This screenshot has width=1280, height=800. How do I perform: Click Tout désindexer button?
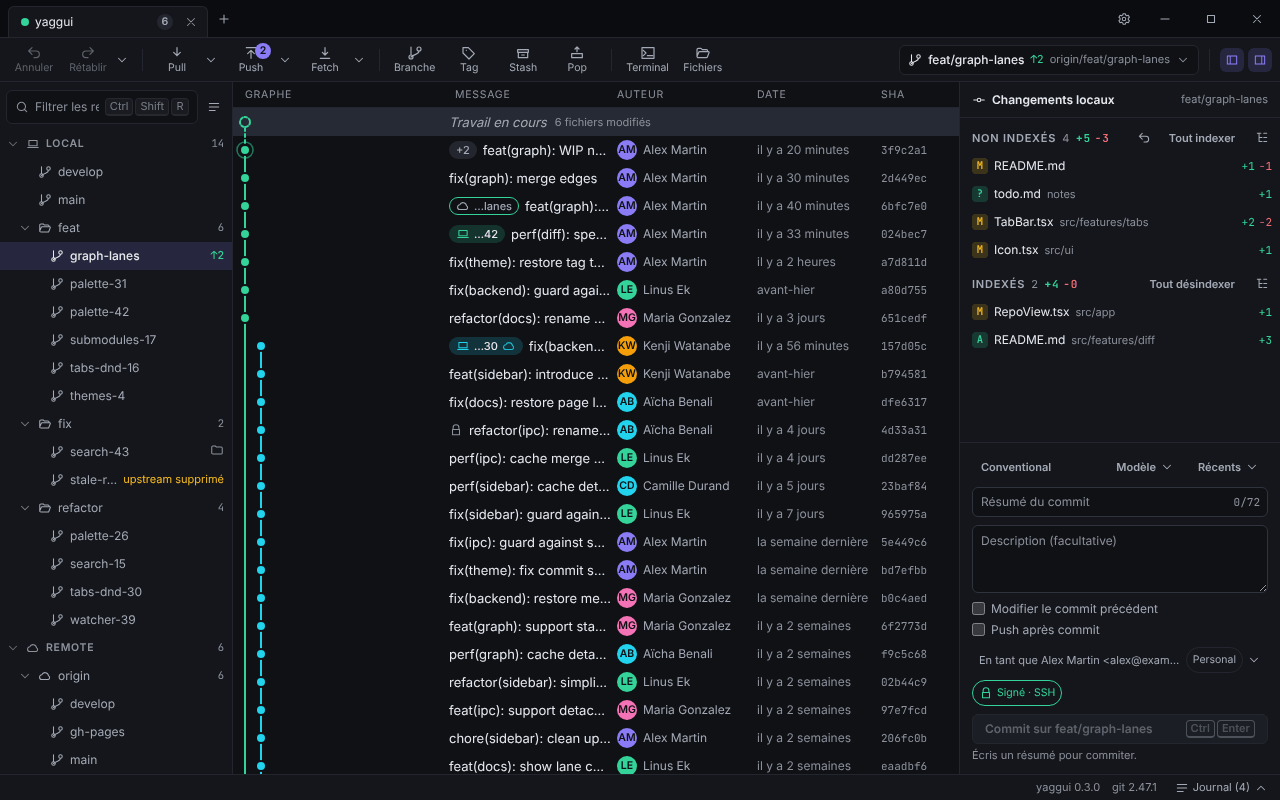pyautogui.click(x=1192, y=284)
